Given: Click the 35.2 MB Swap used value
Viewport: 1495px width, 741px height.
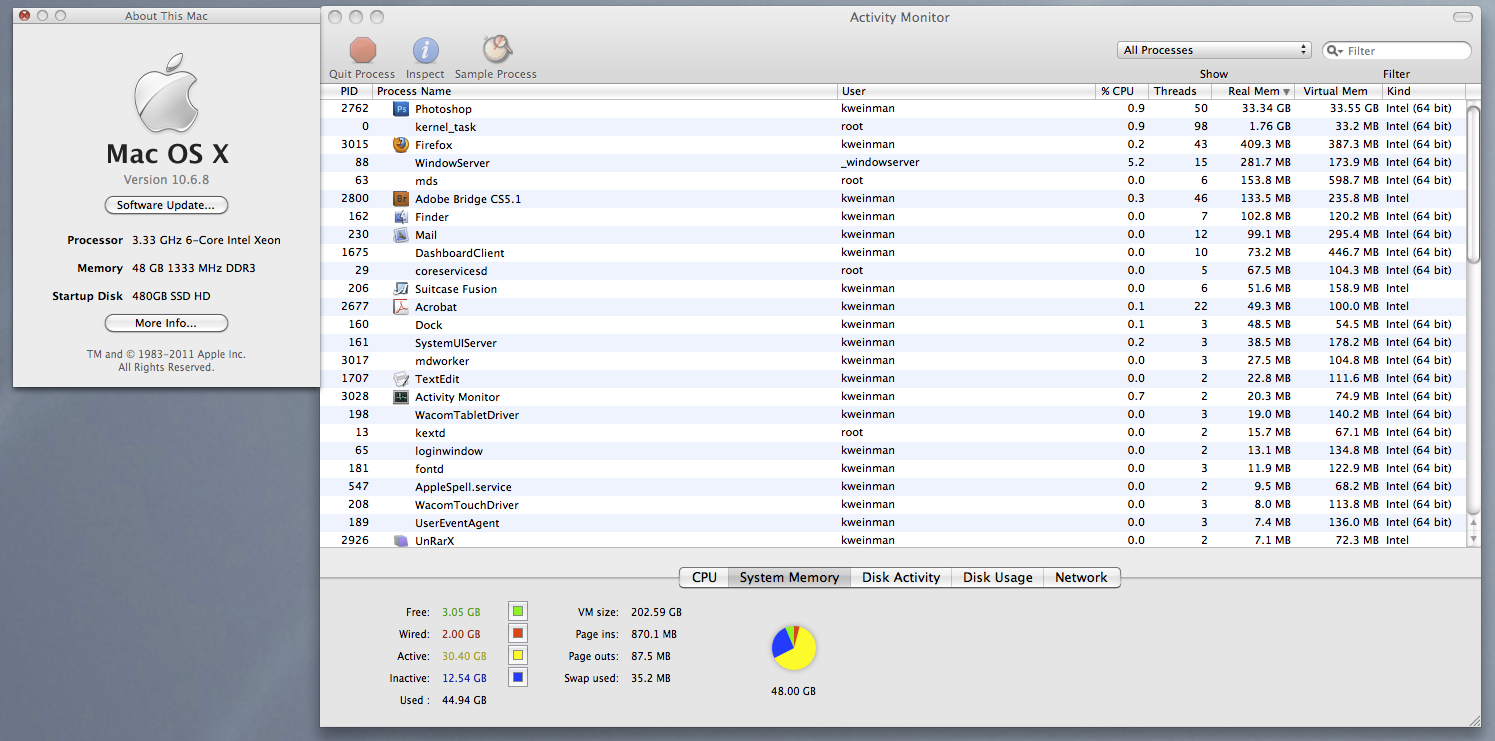Looking at the screenshot, I should click(x=651, y=678).
